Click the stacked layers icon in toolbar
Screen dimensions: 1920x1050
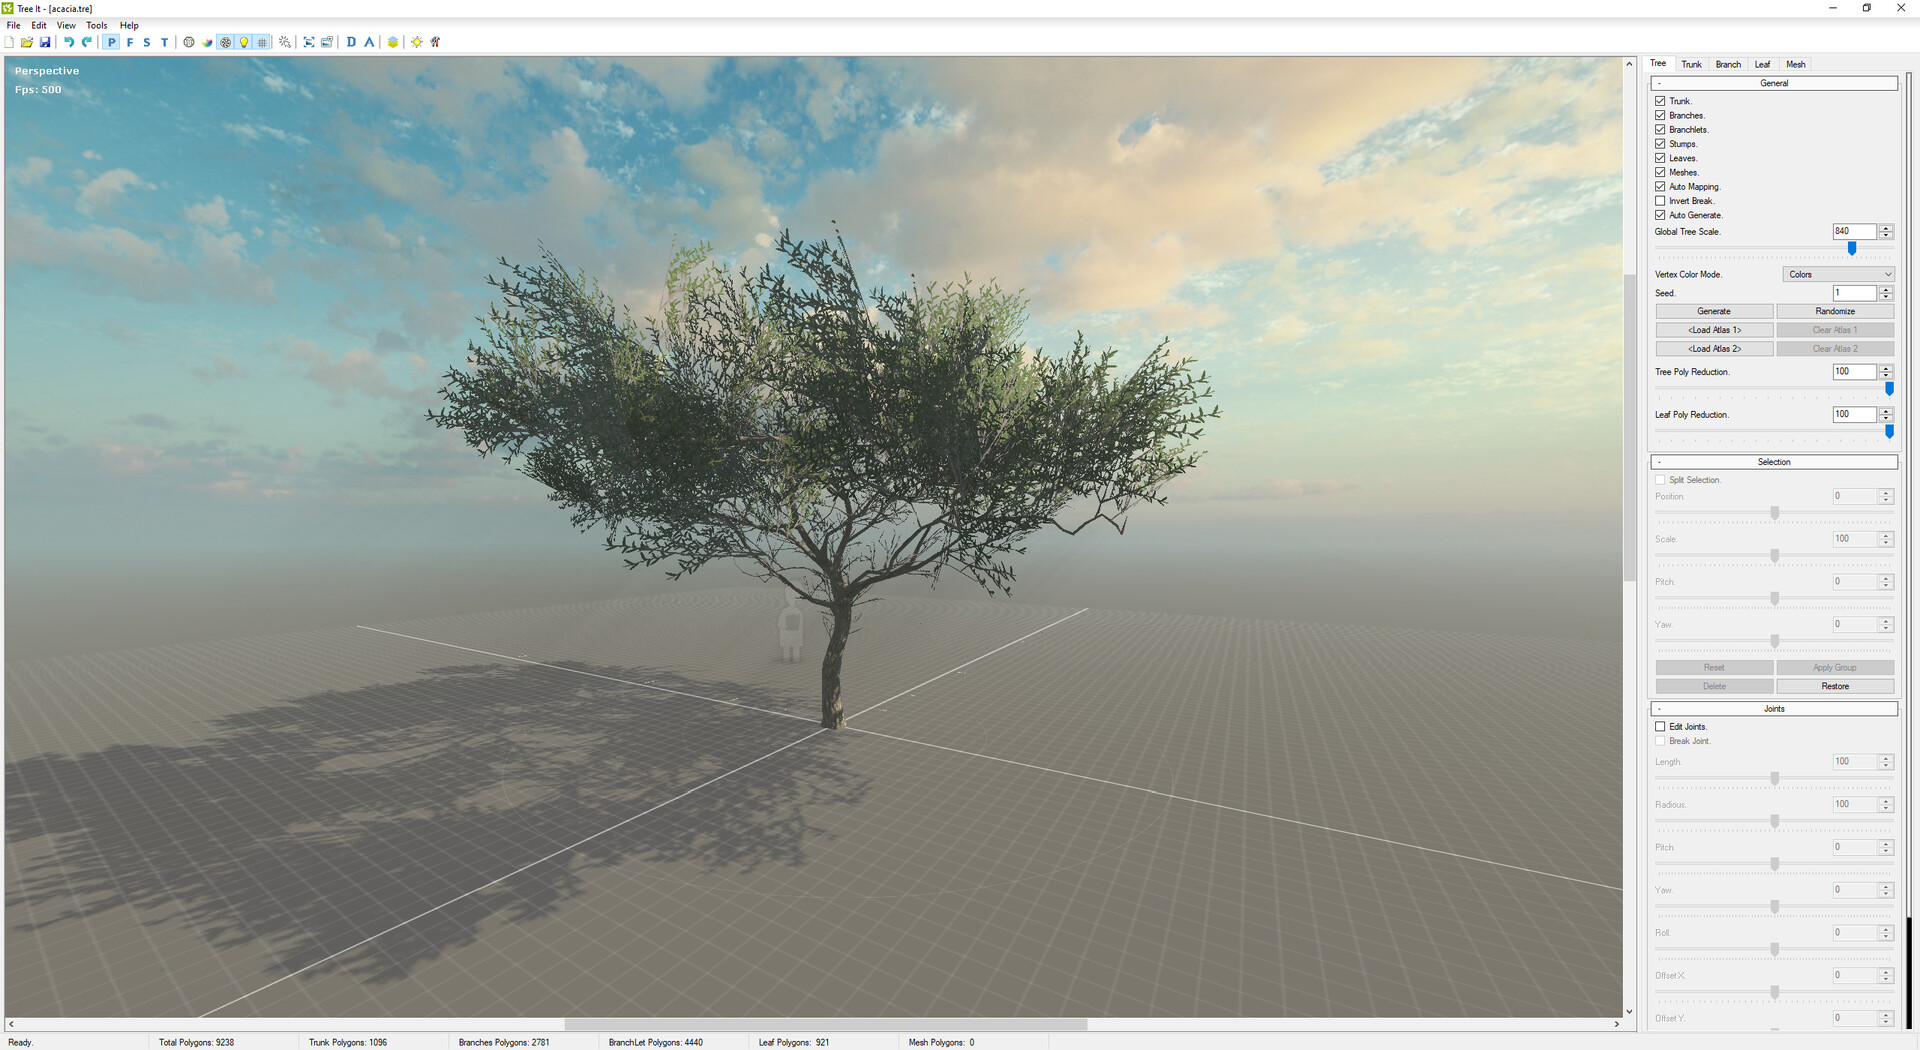click(393, 42)
